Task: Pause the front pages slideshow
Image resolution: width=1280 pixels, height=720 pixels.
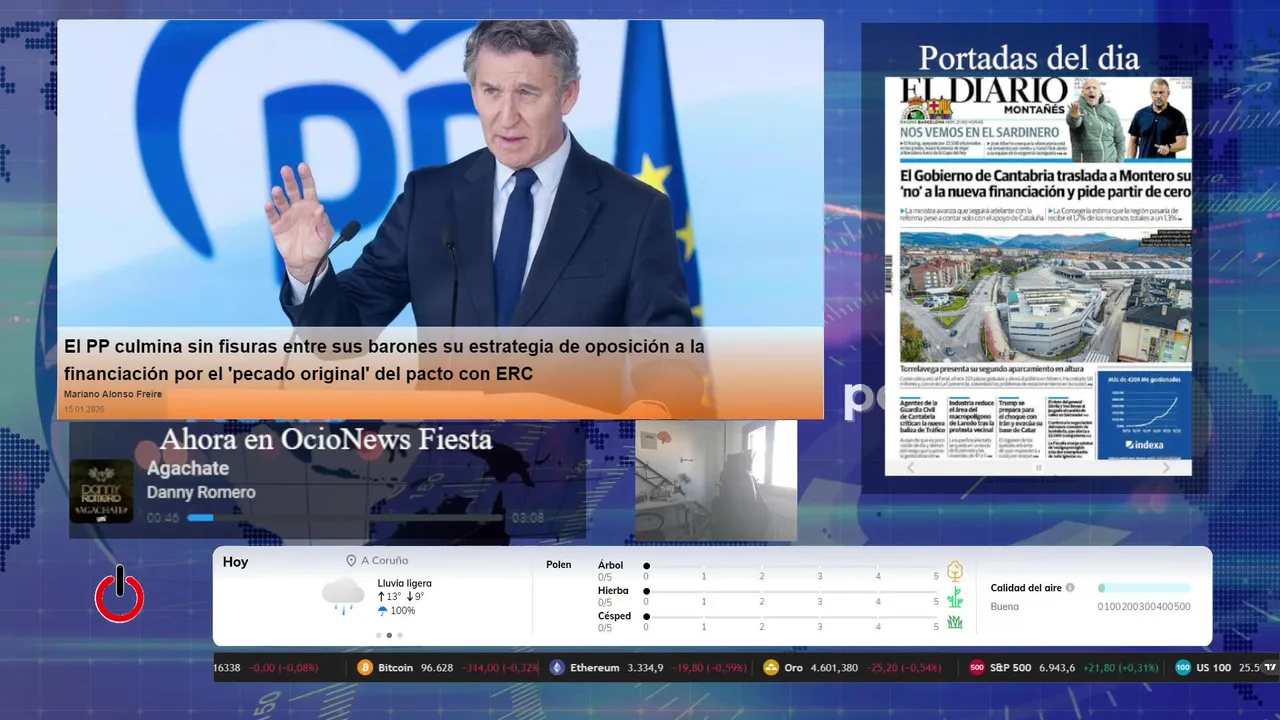Action: tap(1038, 467)
